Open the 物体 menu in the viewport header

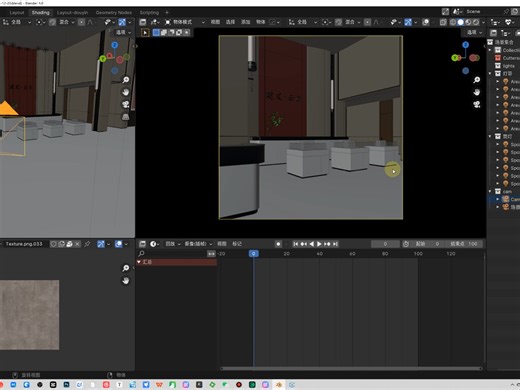coord(260,22)
